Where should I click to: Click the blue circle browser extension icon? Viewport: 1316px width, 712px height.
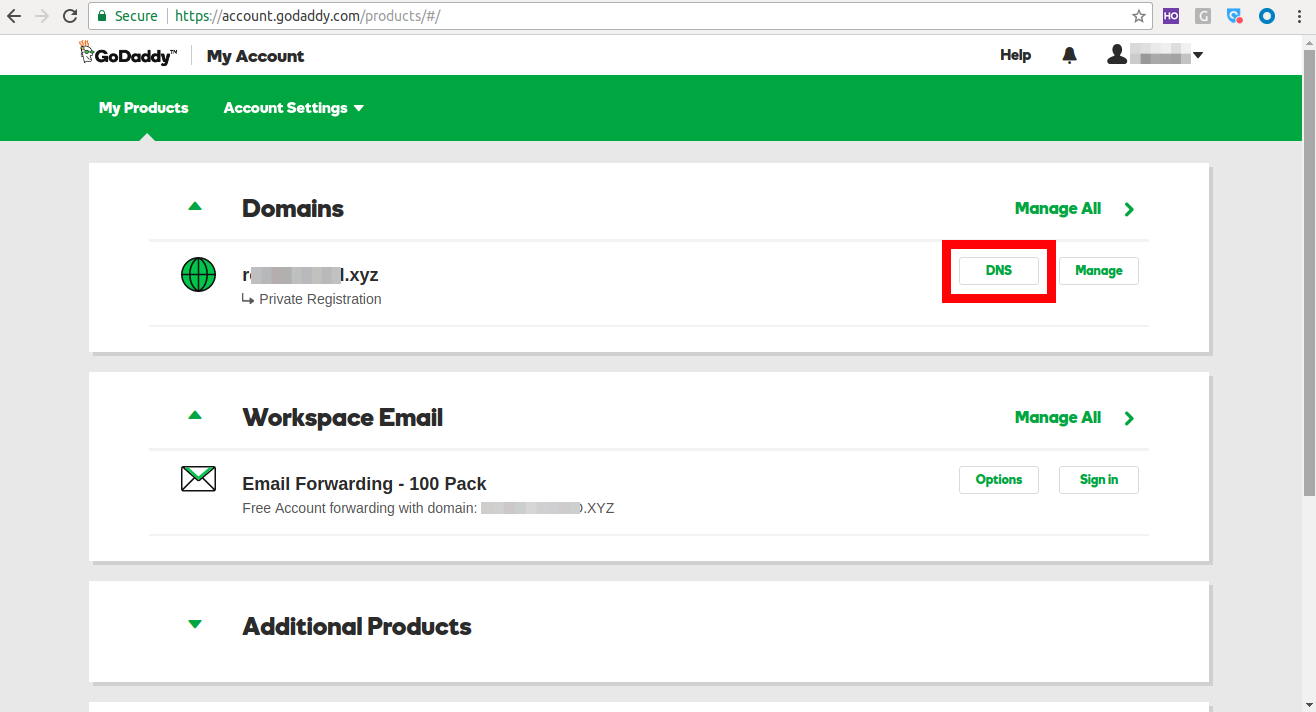coord(1267,16)
